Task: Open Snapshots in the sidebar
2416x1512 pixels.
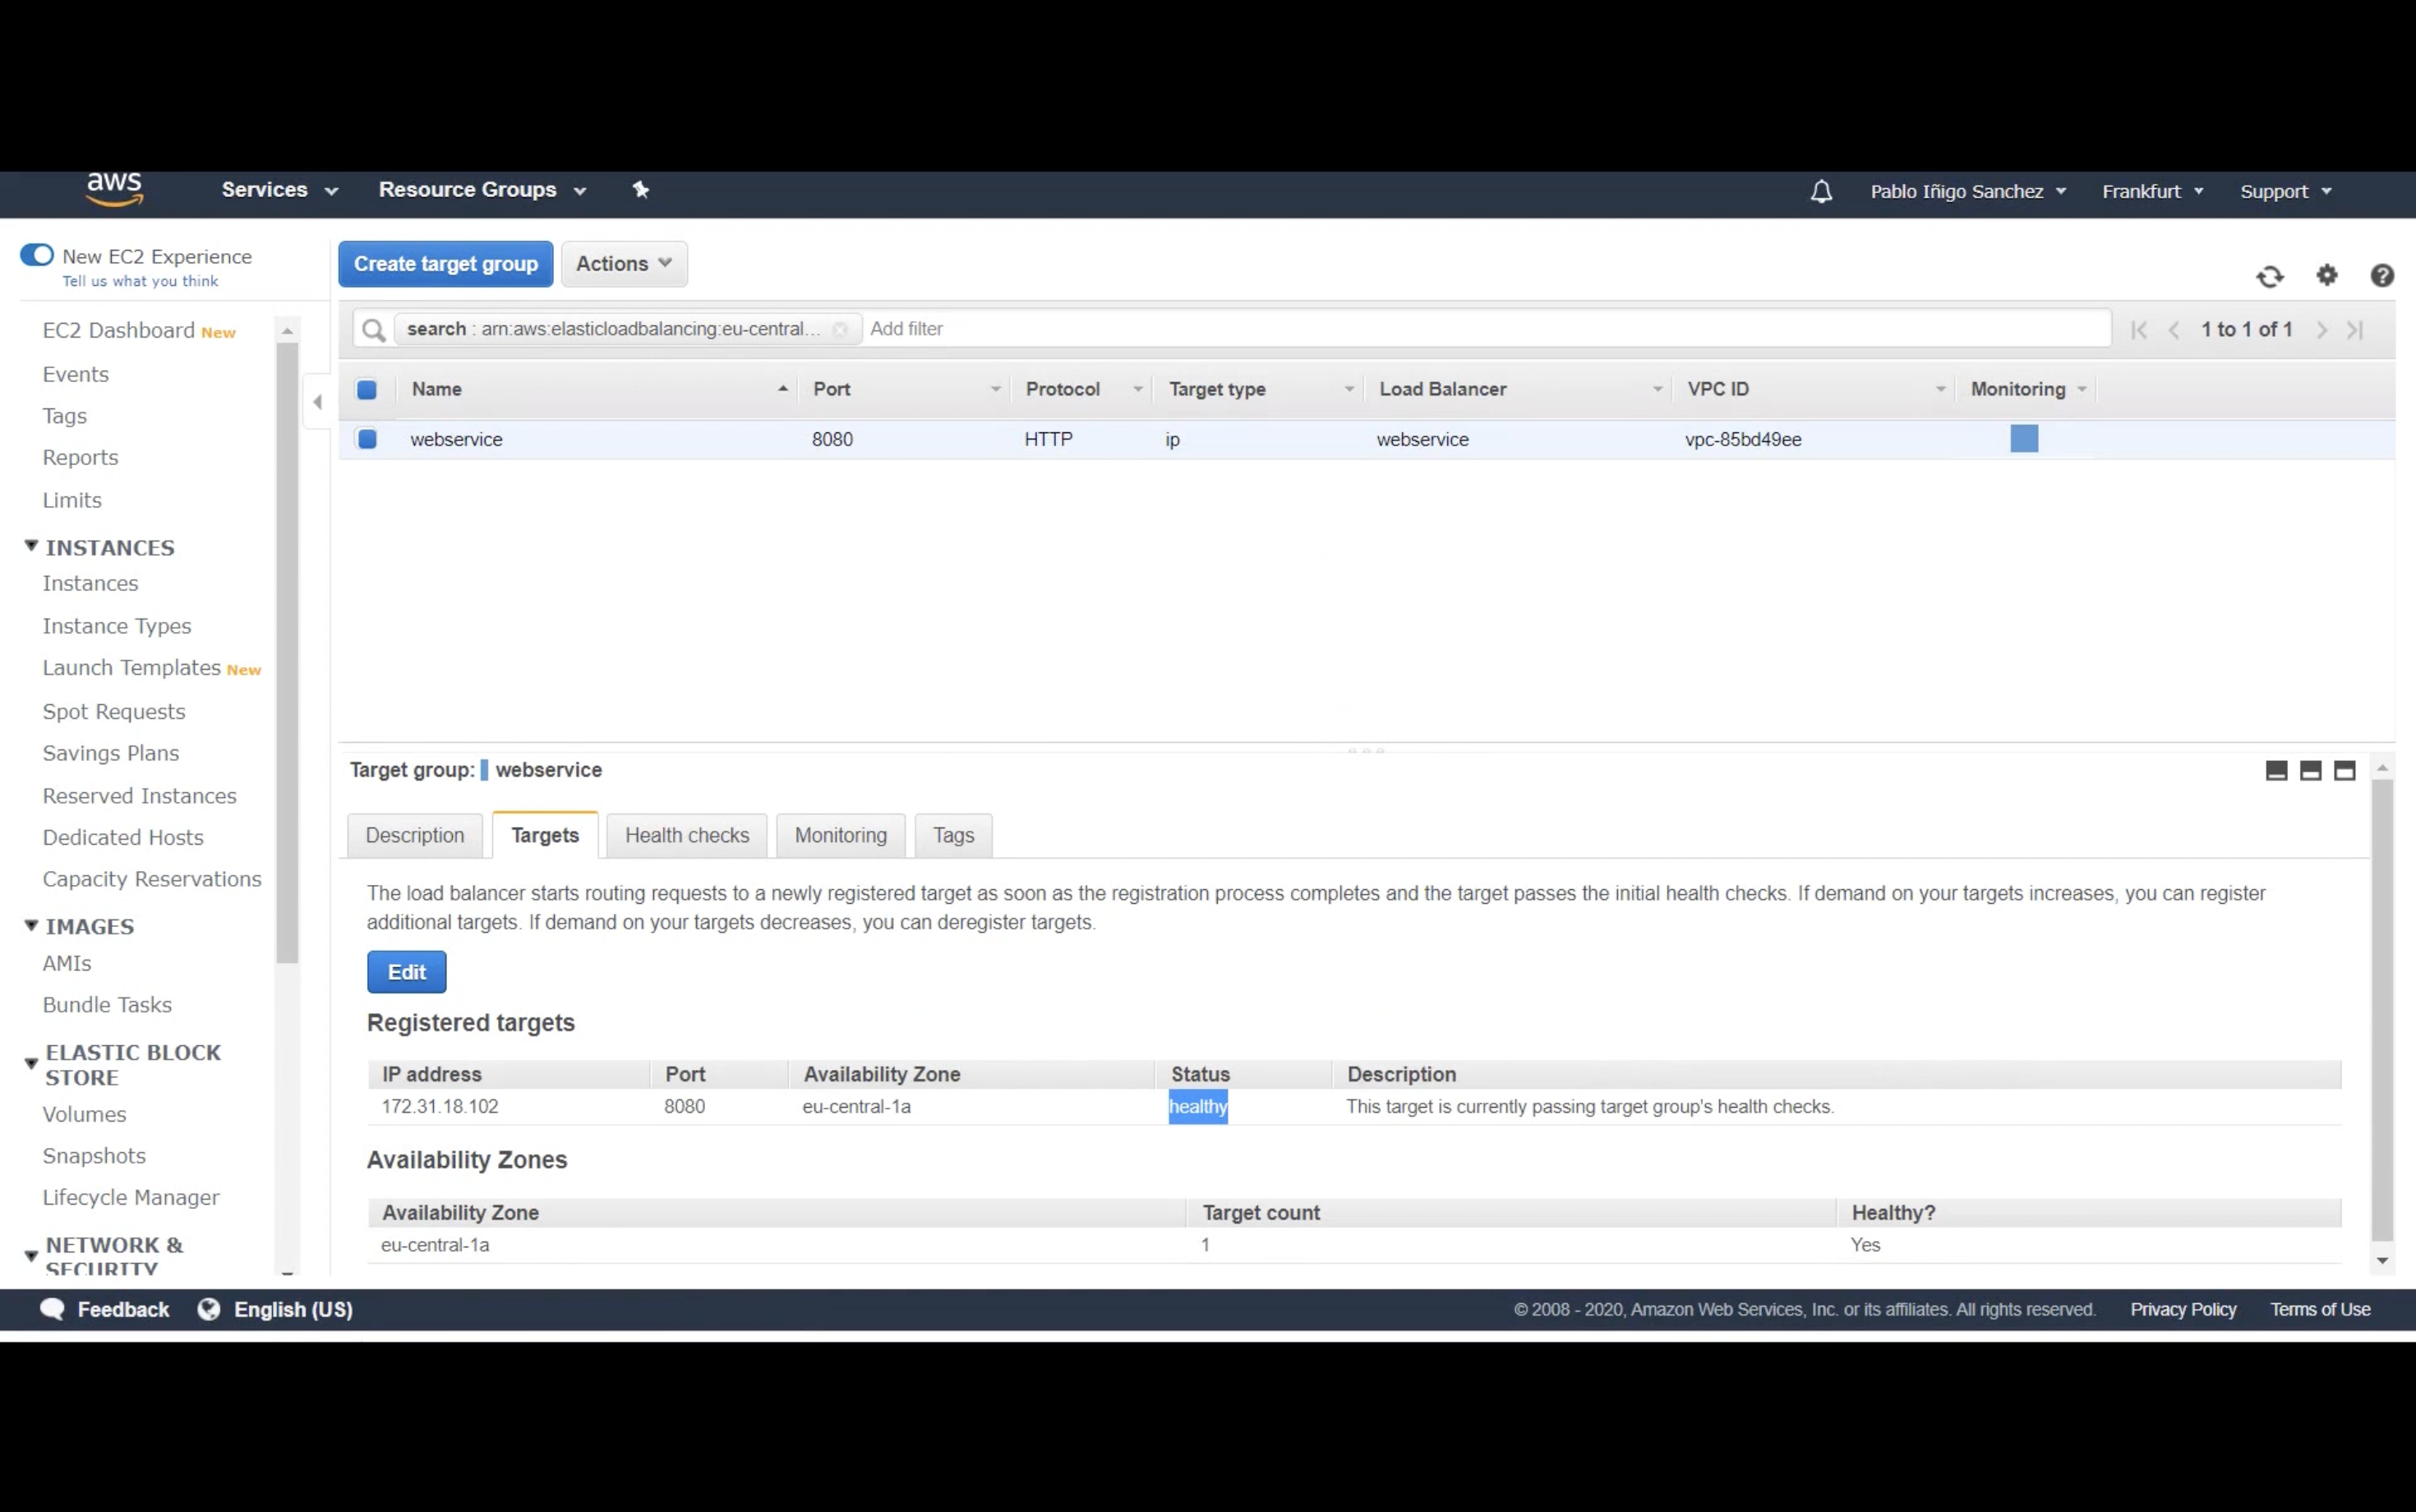Action: (x=94, y=1155)
